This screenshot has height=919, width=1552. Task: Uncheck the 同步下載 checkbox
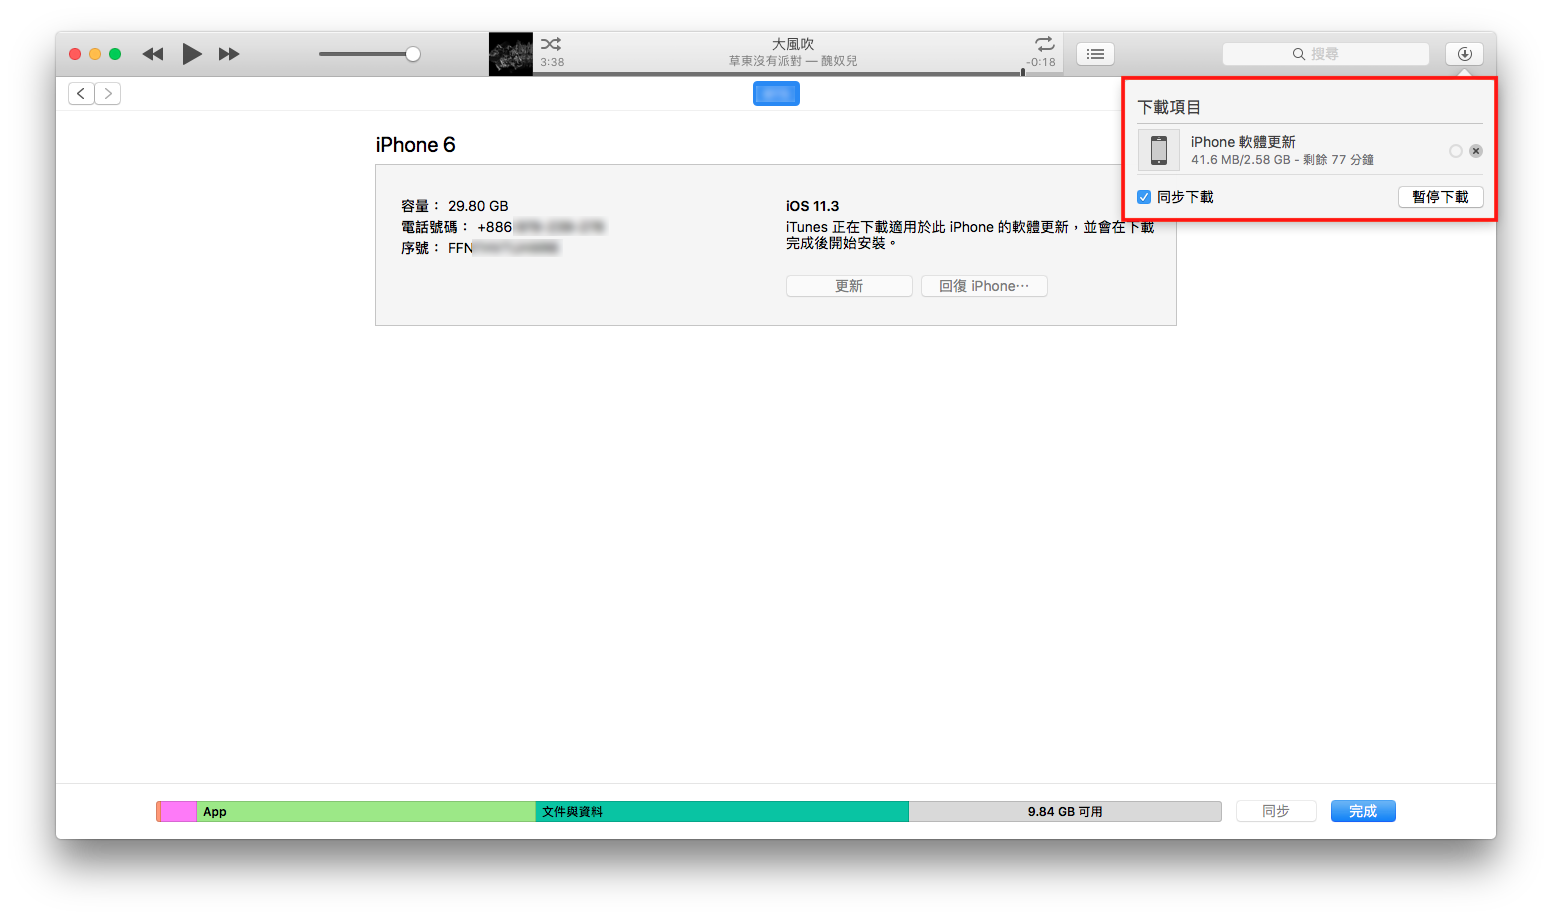pos(1144,197)
